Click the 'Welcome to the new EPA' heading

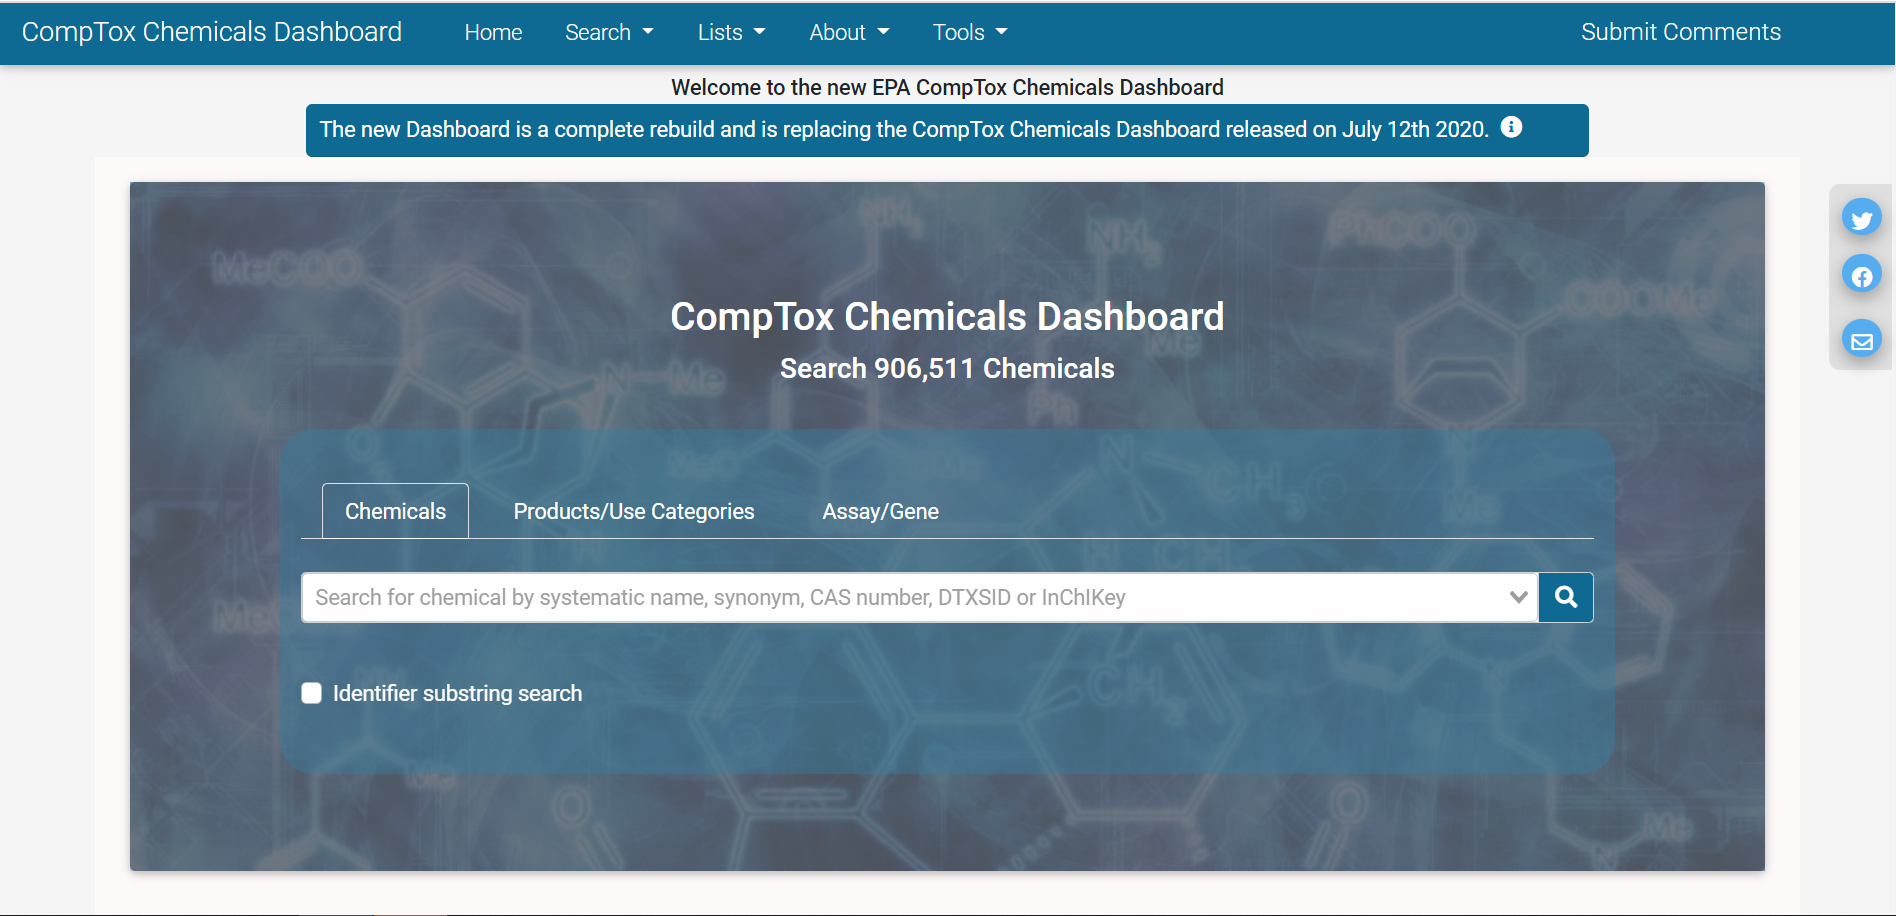pyautogui.click(x=947, y=87)
